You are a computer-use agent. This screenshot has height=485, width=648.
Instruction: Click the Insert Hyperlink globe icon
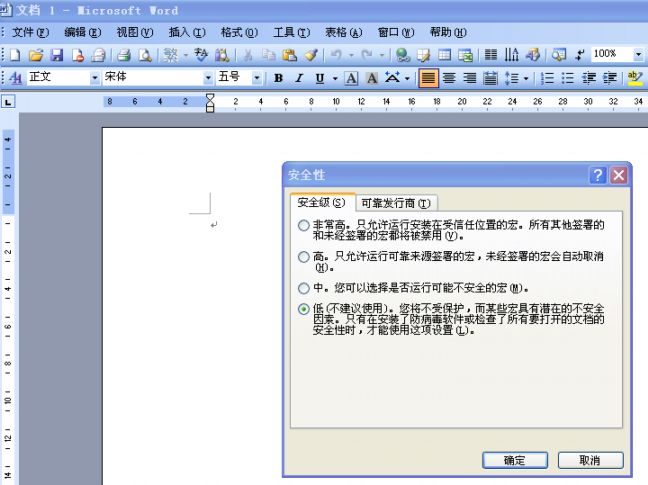[x=403, y=55]
